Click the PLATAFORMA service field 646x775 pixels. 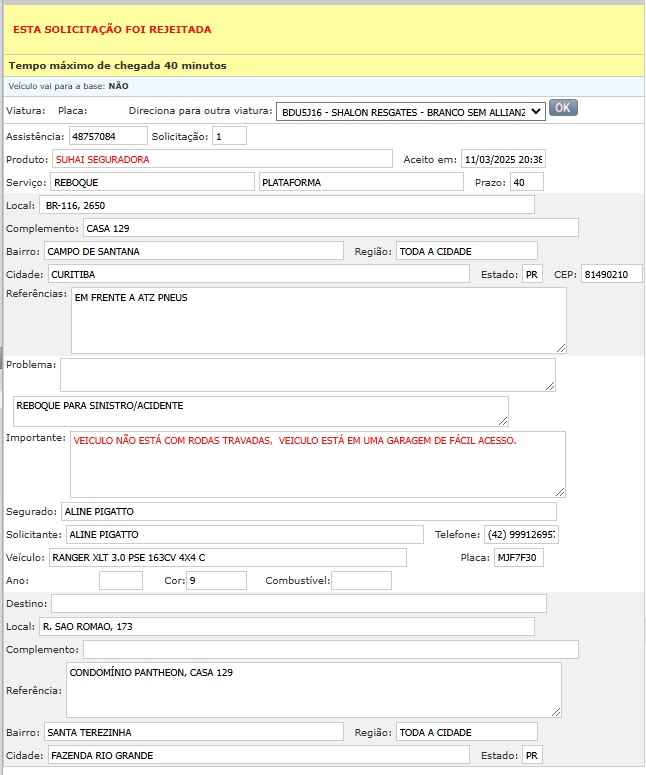pyautogui.click(x=360, y=182)
